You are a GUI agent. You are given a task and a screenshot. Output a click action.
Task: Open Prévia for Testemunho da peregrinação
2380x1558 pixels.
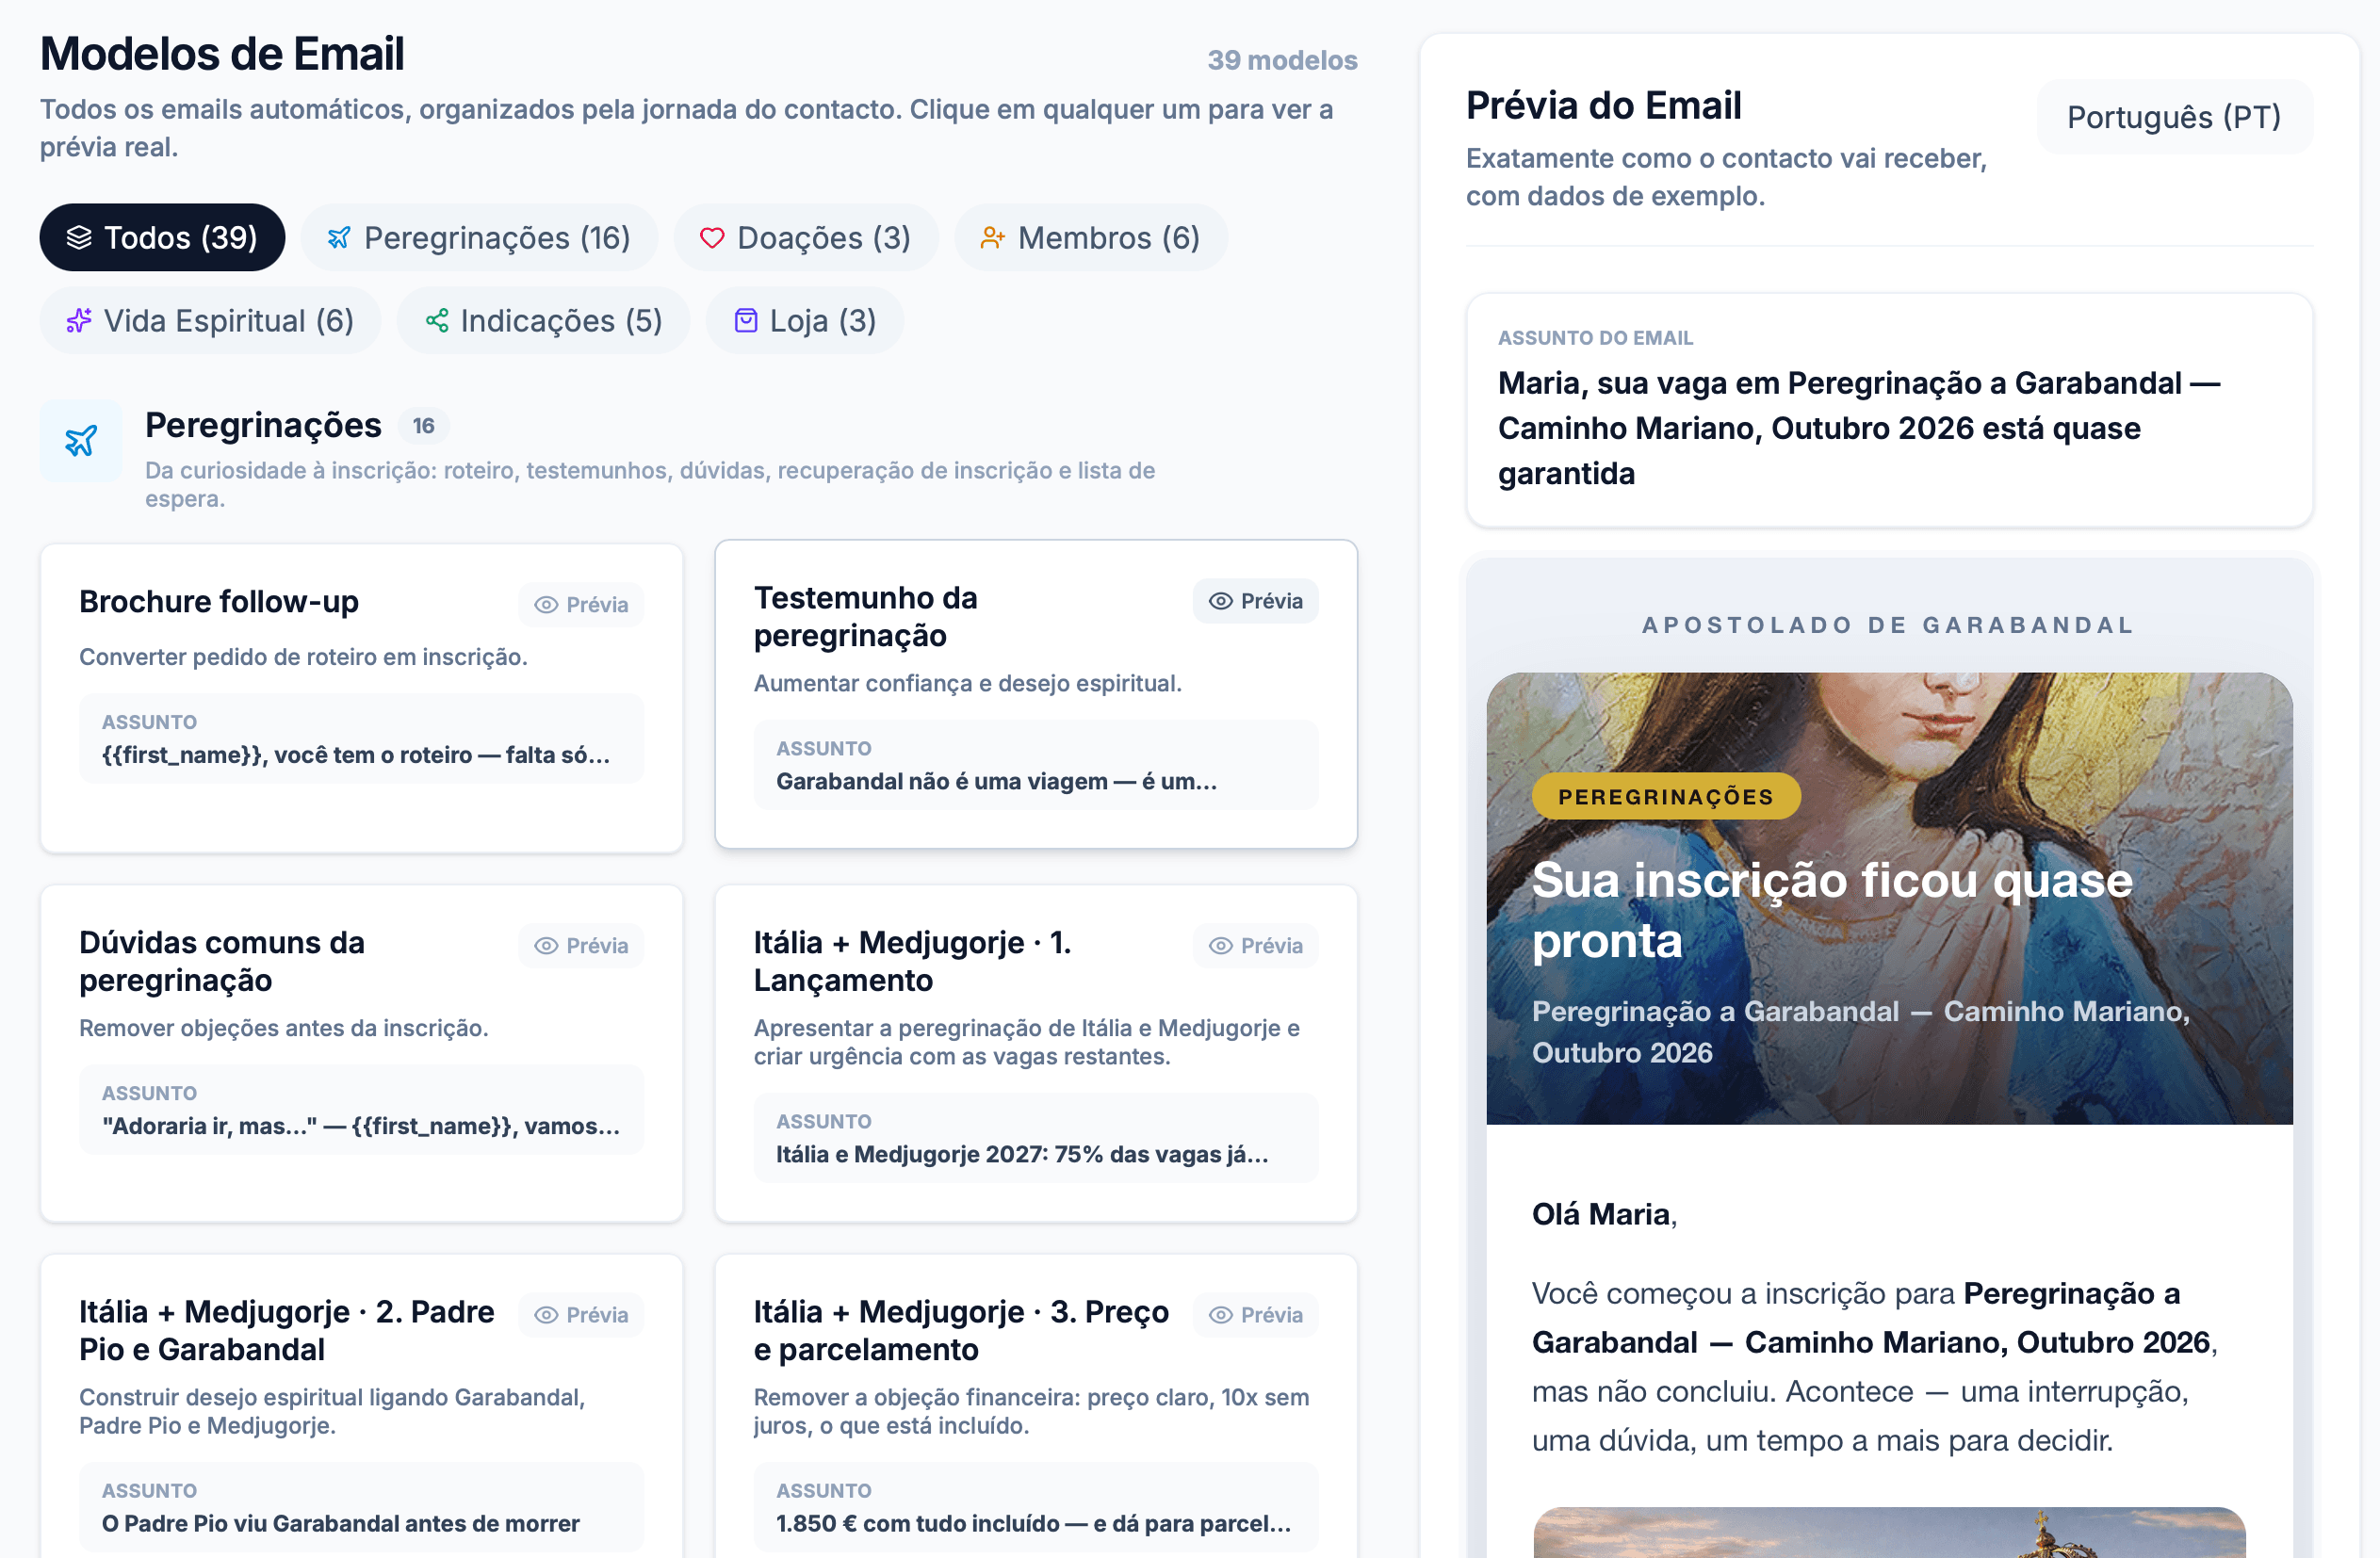1255,600
